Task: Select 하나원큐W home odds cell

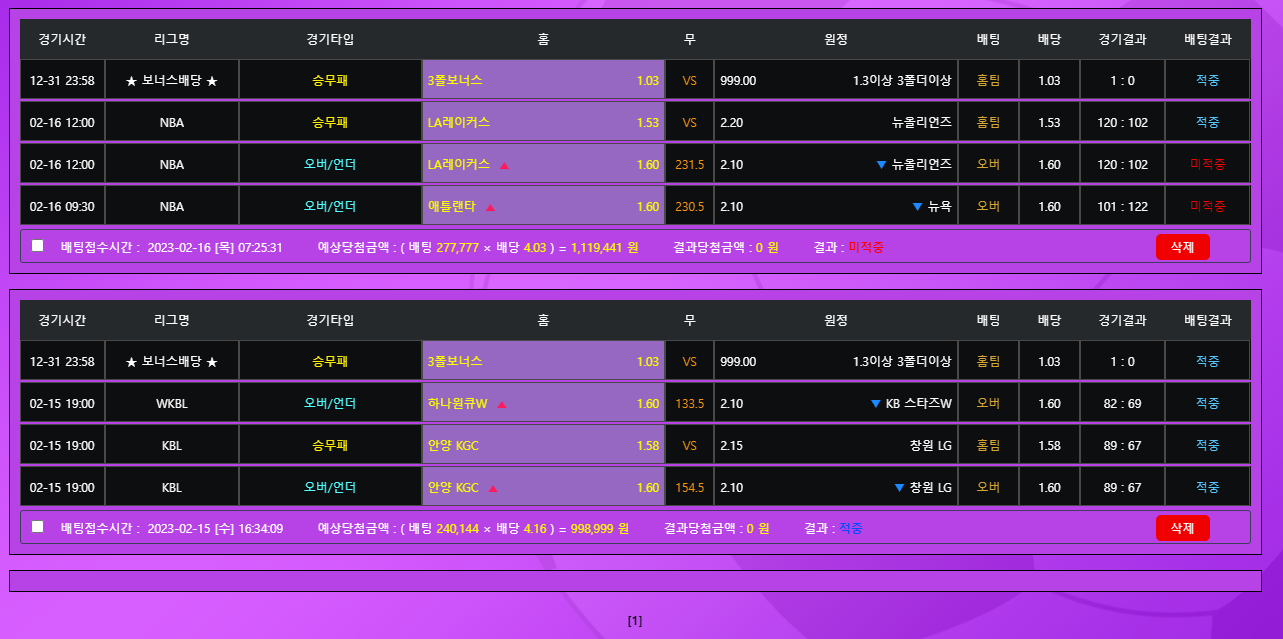Action: coord(543,404)
